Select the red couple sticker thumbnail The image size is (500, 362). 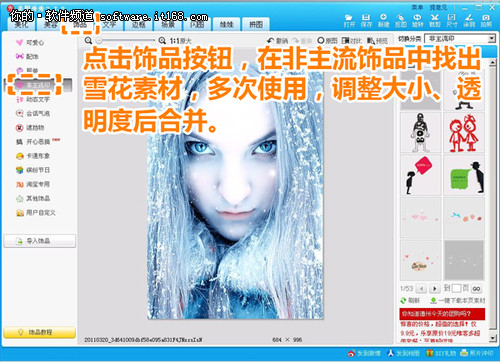tap(464, 133)
